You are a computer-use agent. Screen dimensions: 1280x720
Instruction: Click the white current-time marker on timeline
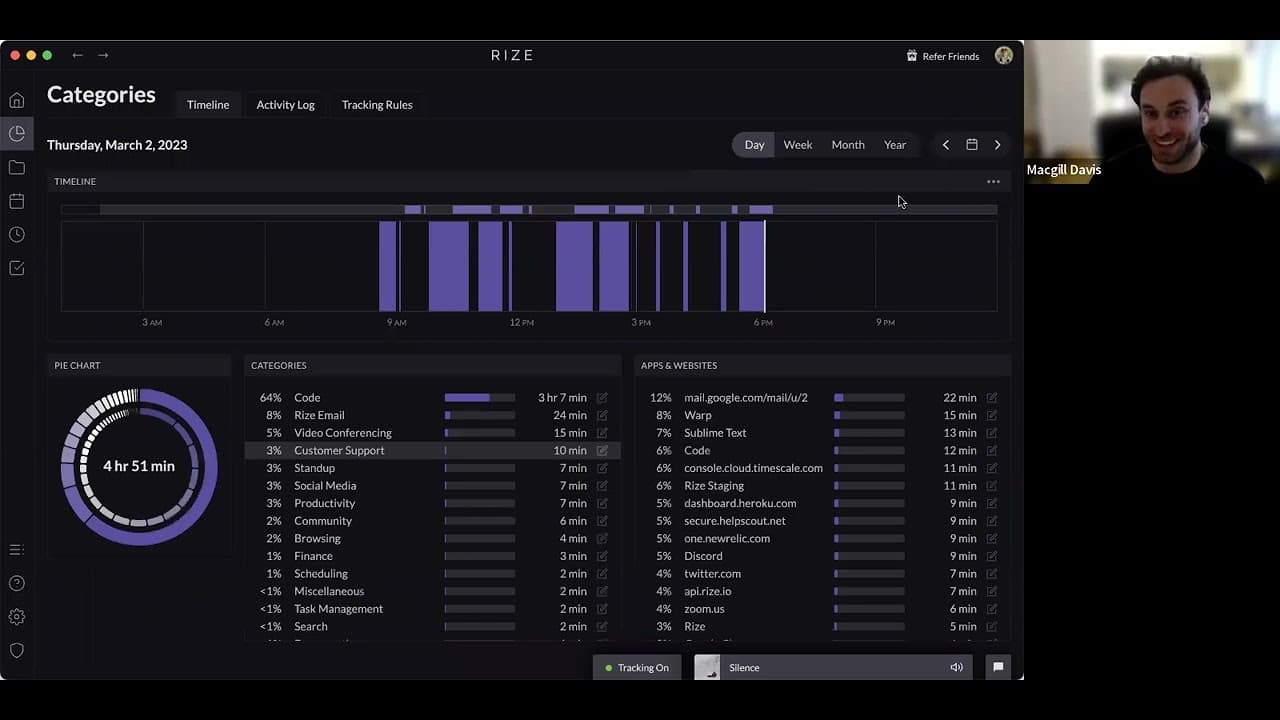click(x=765, y=266)
